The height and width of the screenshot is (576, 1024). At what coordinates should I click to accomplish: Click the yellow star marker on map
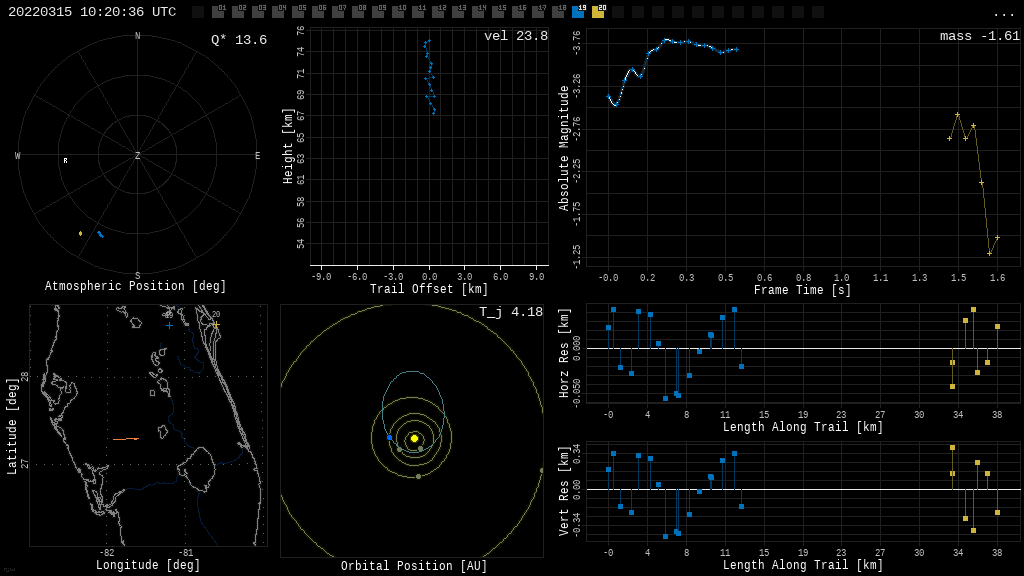[x=215, y=324]
